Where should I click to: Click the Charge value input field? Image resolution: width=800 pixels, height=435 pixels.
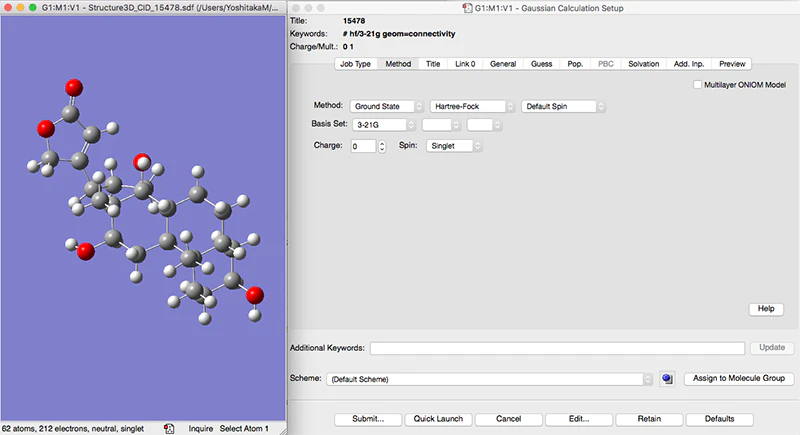click(x=363, y=146)
